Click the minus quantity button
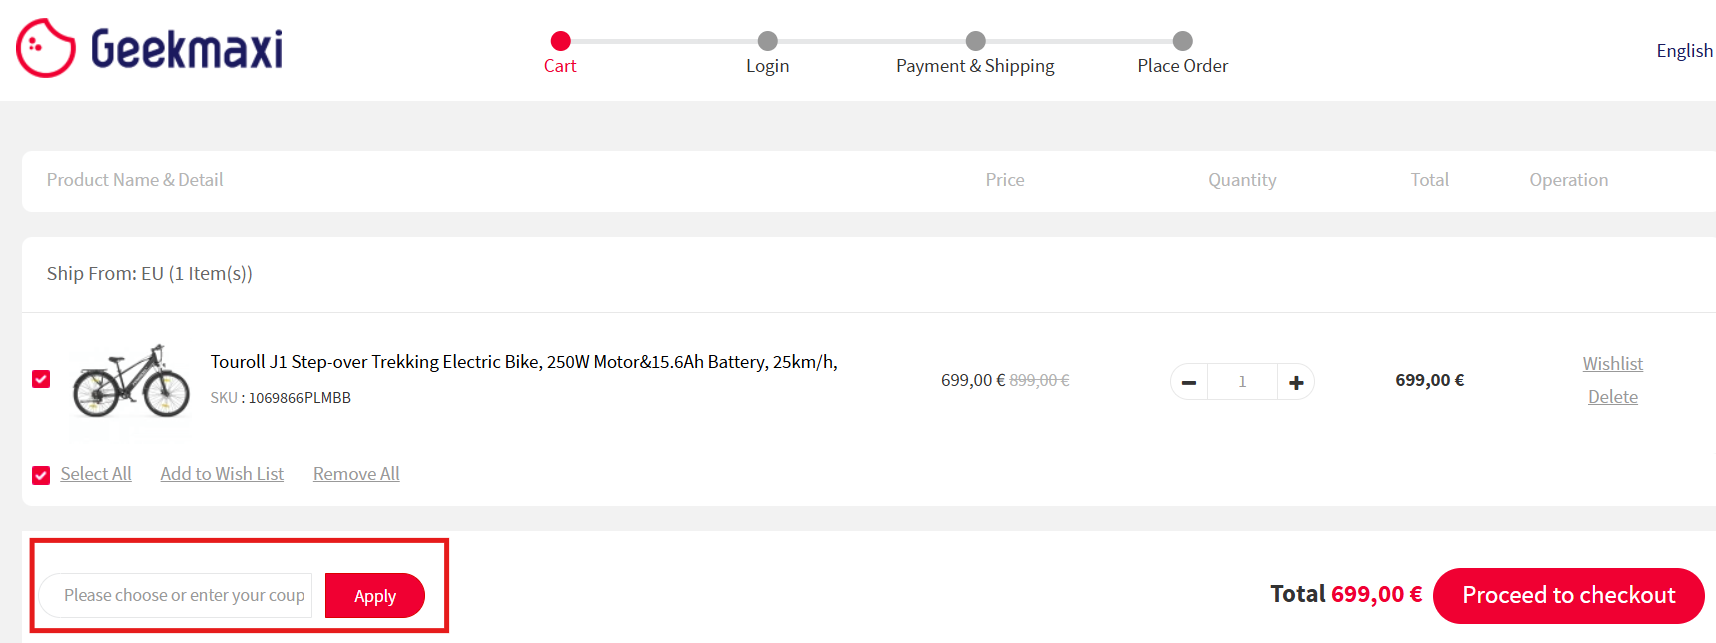Viewport: 1716px width, 643px height. pyautogui.click(x=1189, y=382)
